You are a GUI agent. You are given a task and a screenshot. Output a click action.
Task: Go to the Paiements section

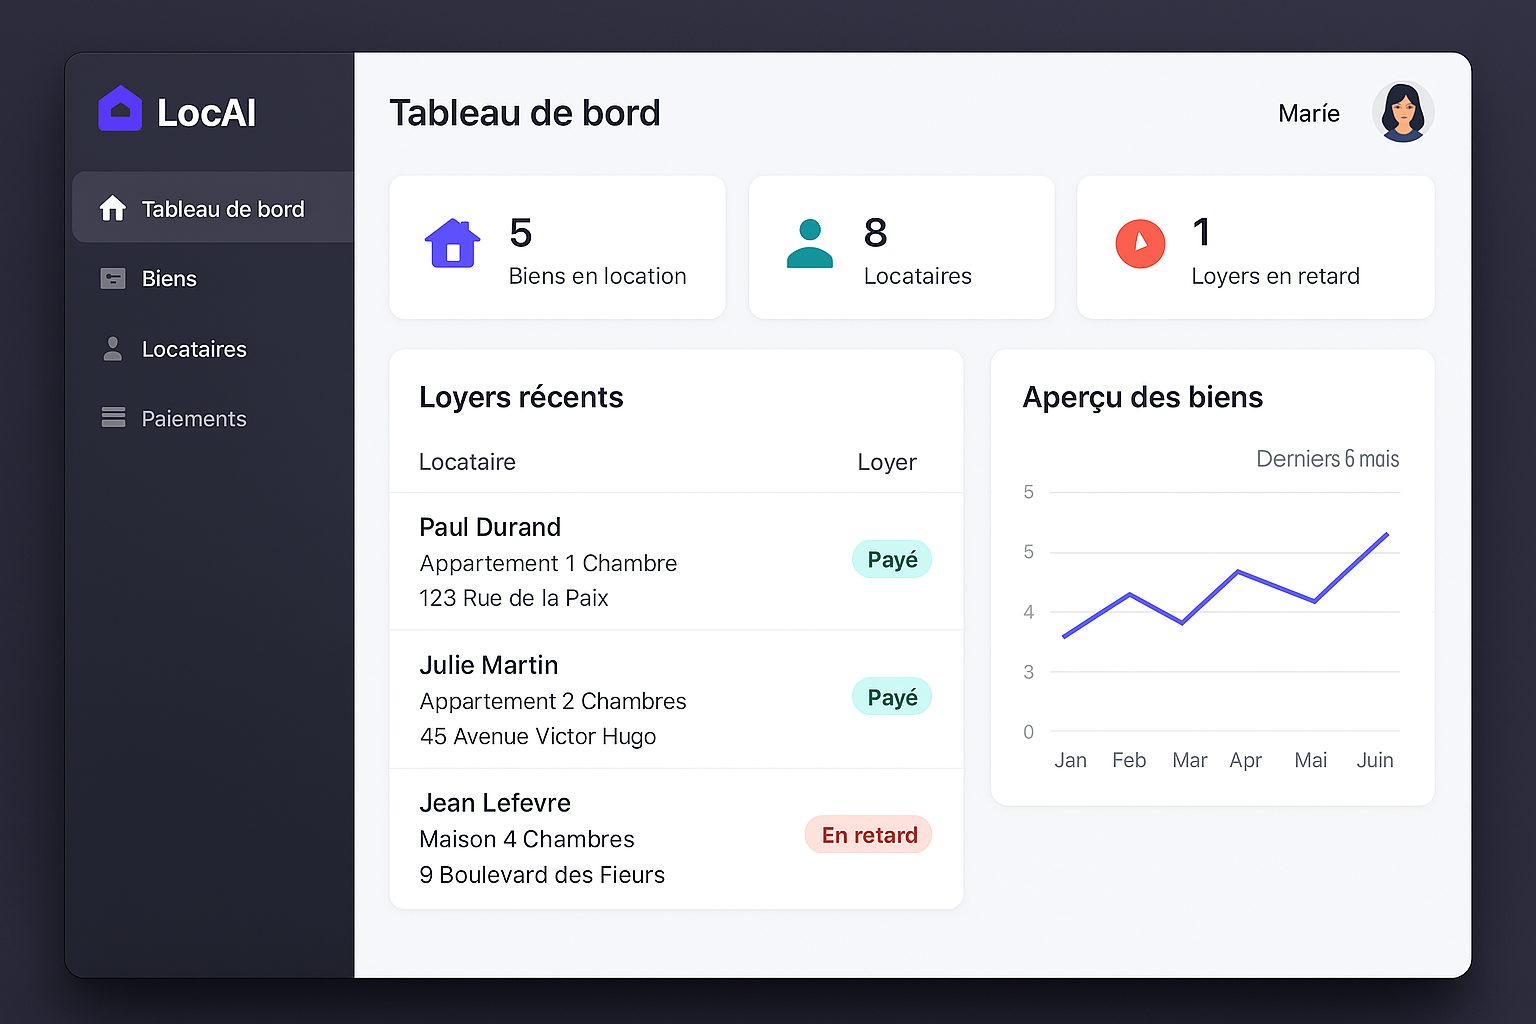(193, 419)
